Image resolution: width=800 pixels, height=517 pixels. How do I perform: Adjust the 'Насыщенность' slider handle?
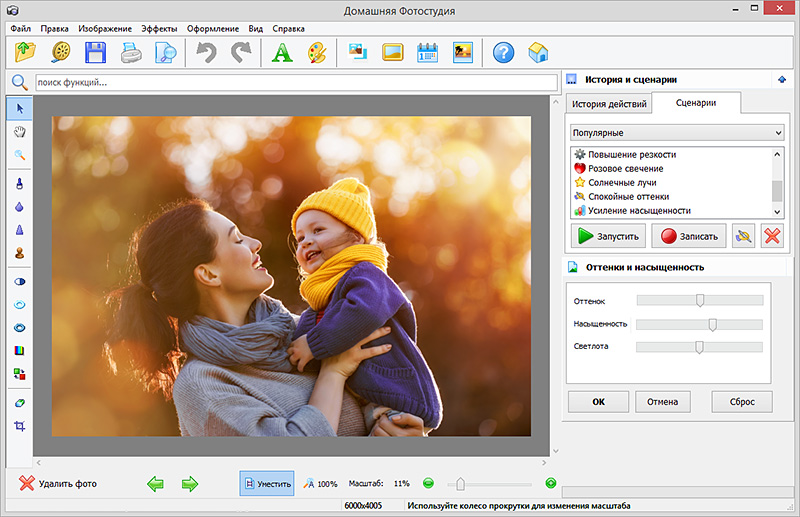point(712,324)
